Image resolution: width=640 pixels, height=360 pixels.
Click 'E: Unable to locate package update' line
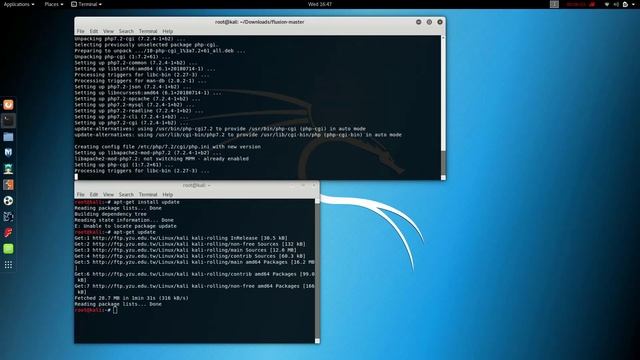[x=126, y=226]
